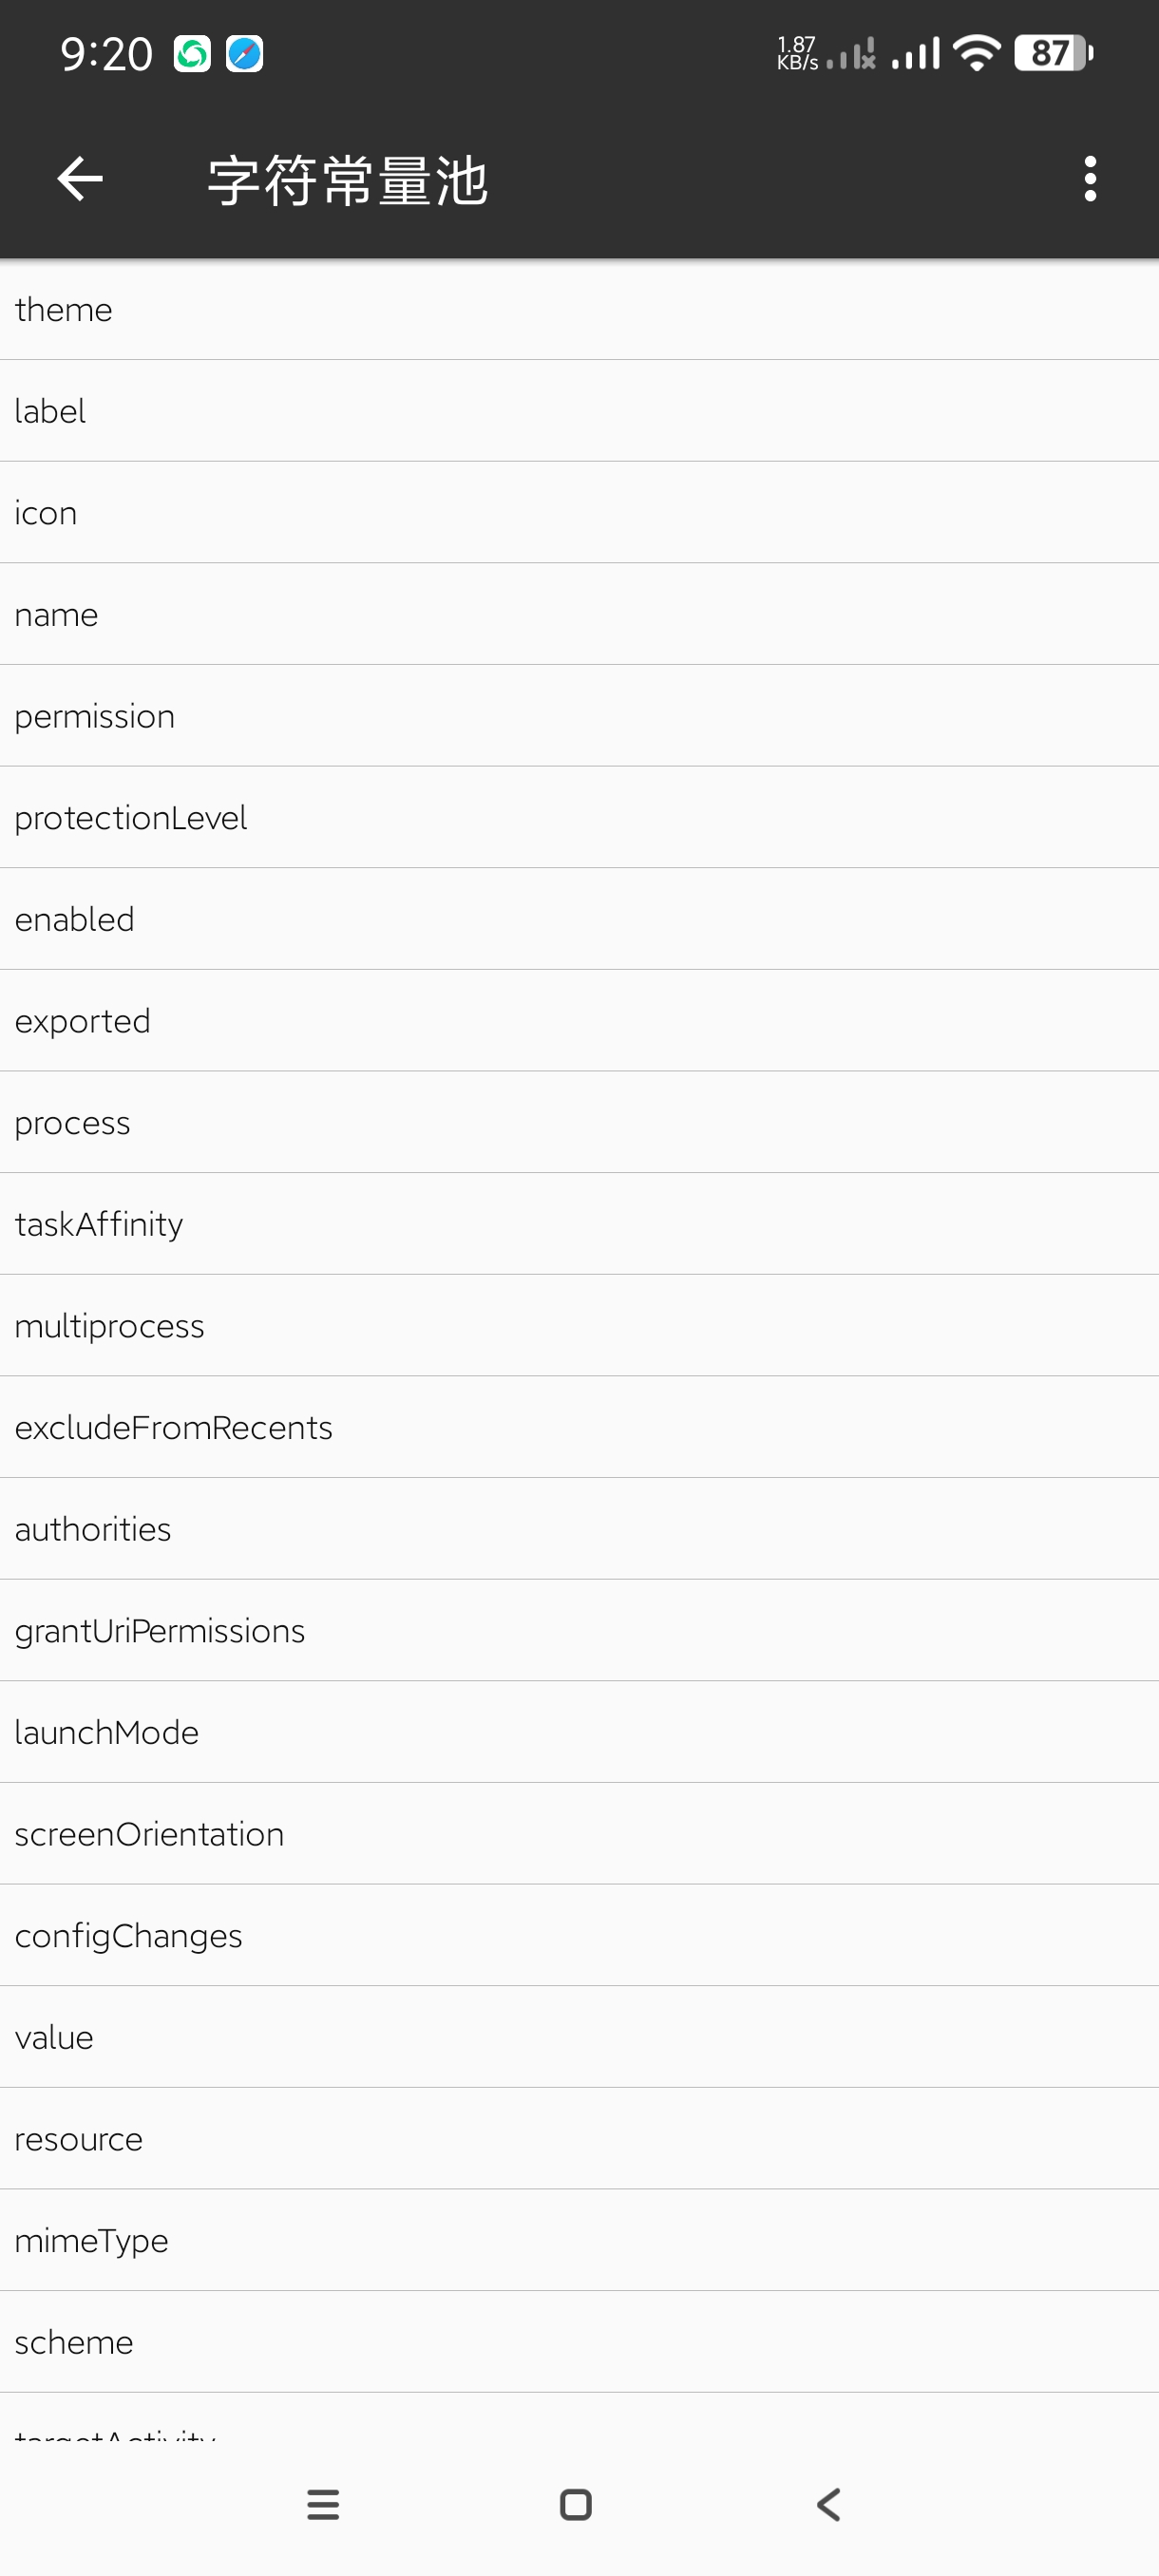Tap the battery level indicator
This screenshot has width=1159, height=2576.
click(1053, 53)
